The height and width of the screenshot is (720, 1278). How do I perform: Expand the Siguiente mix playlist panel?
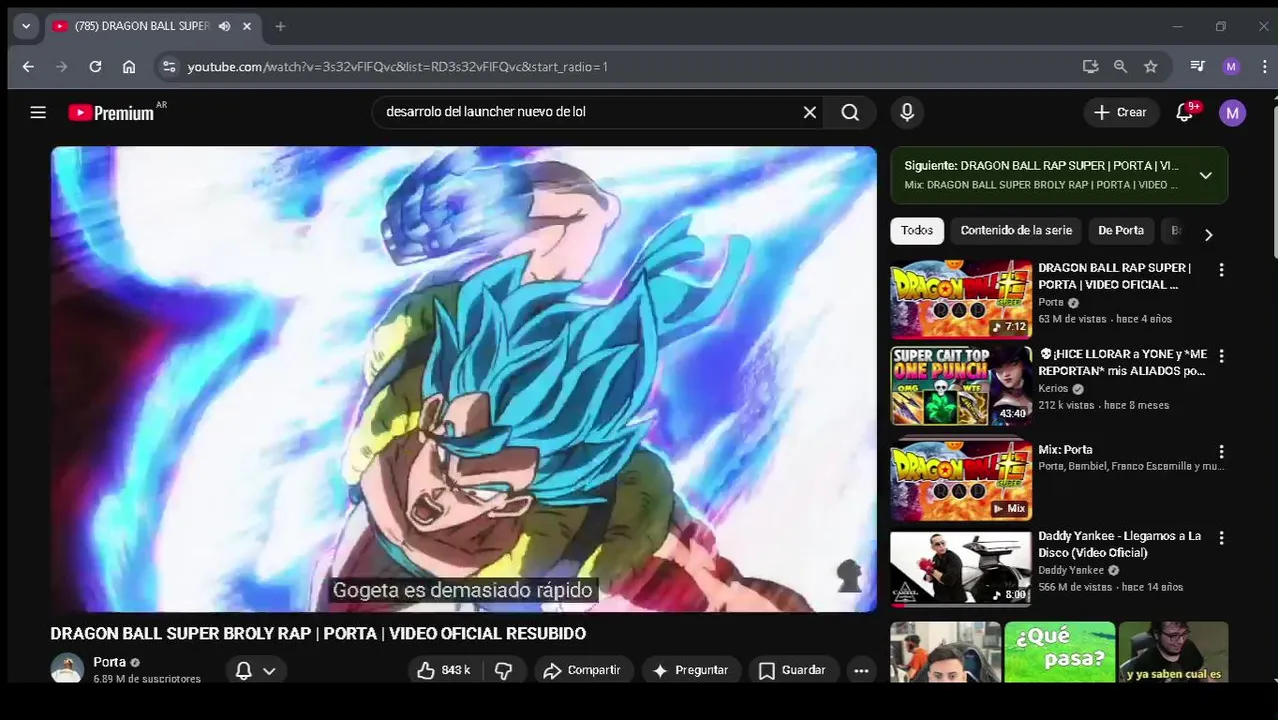coord(1205,175)
